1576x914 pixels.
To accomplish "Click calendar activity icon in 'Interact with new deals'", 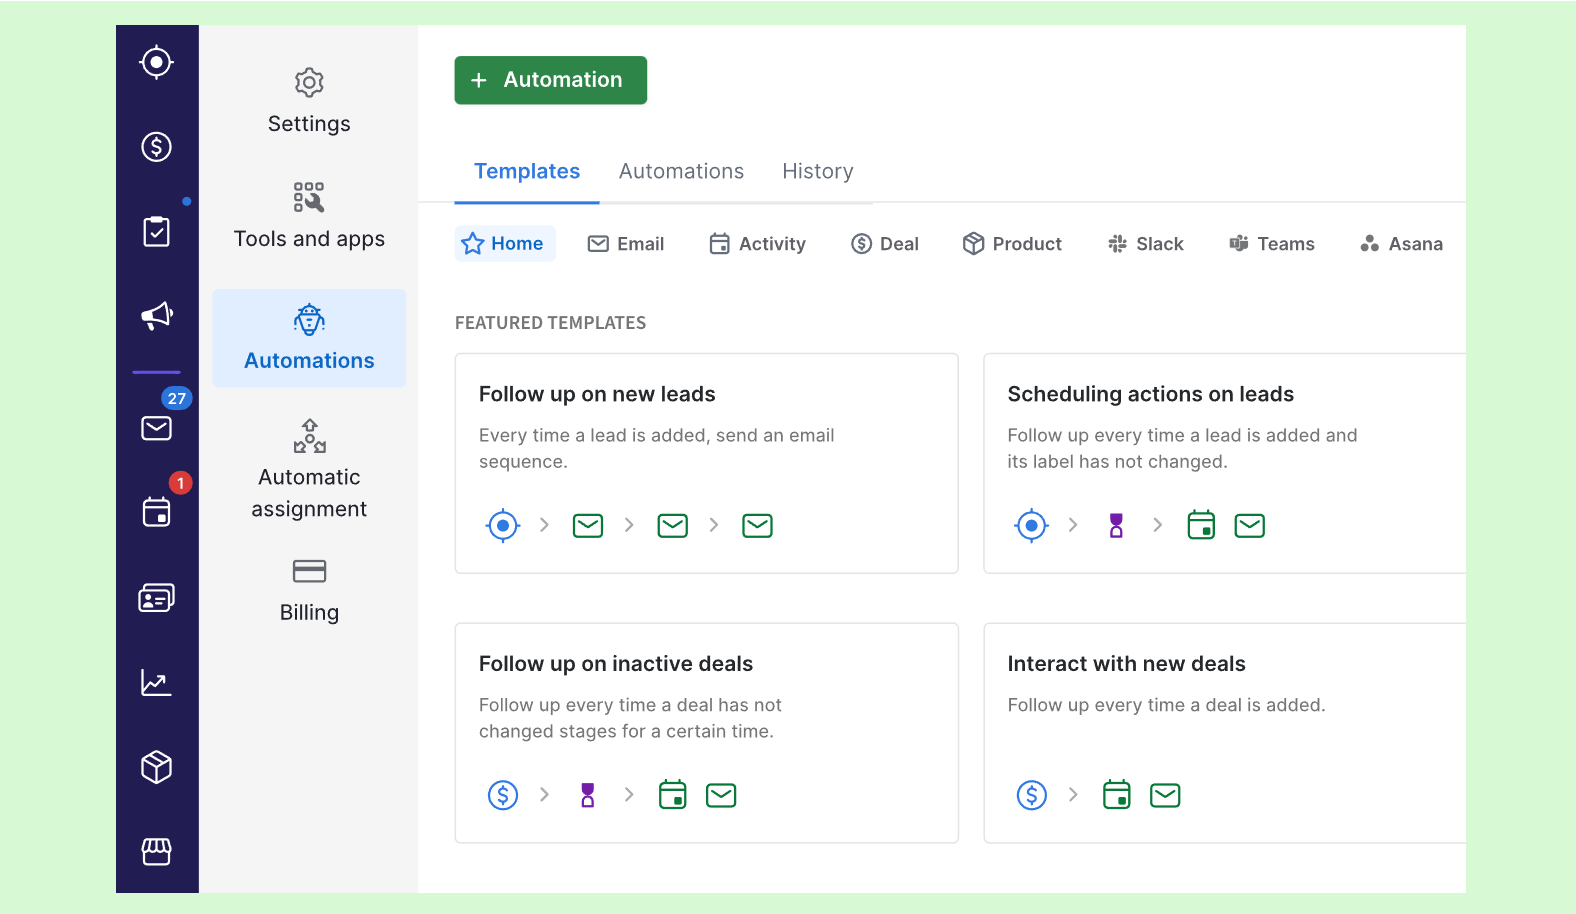I will tap(1116, 795).
